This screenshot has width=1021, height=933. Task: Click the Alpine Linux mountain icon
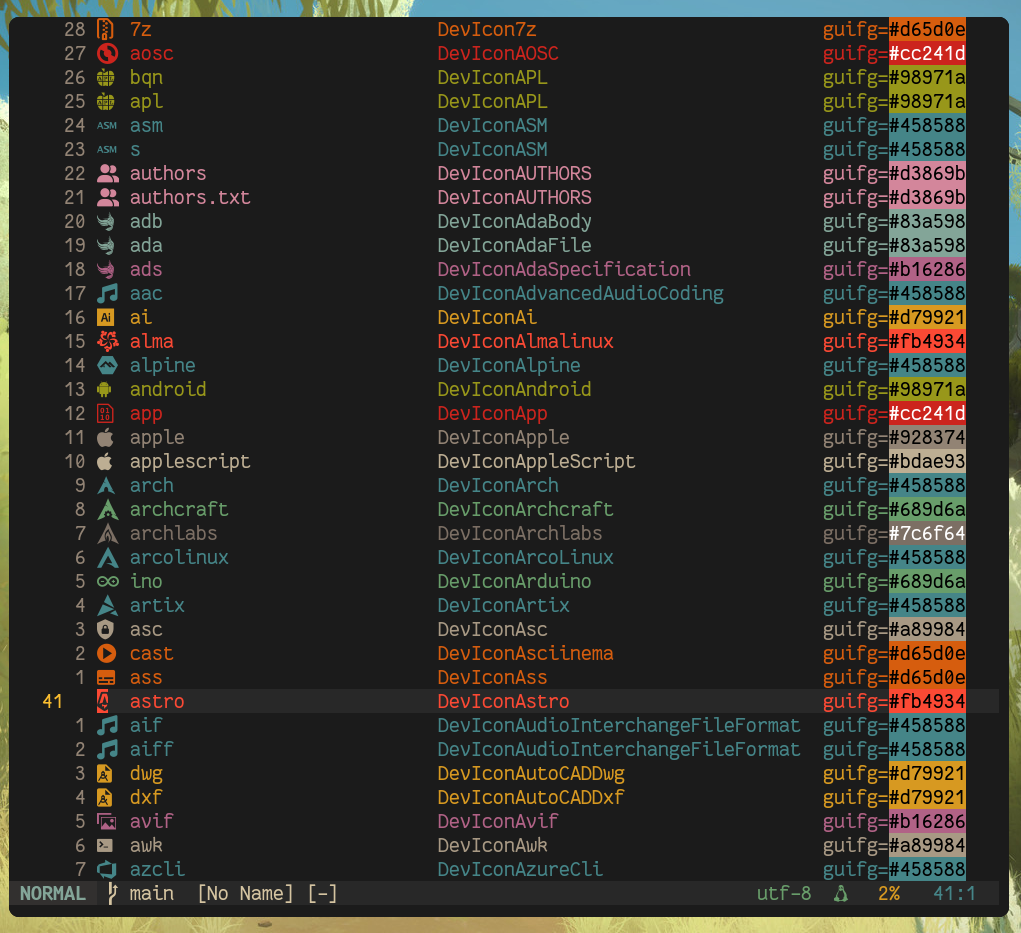107,366
